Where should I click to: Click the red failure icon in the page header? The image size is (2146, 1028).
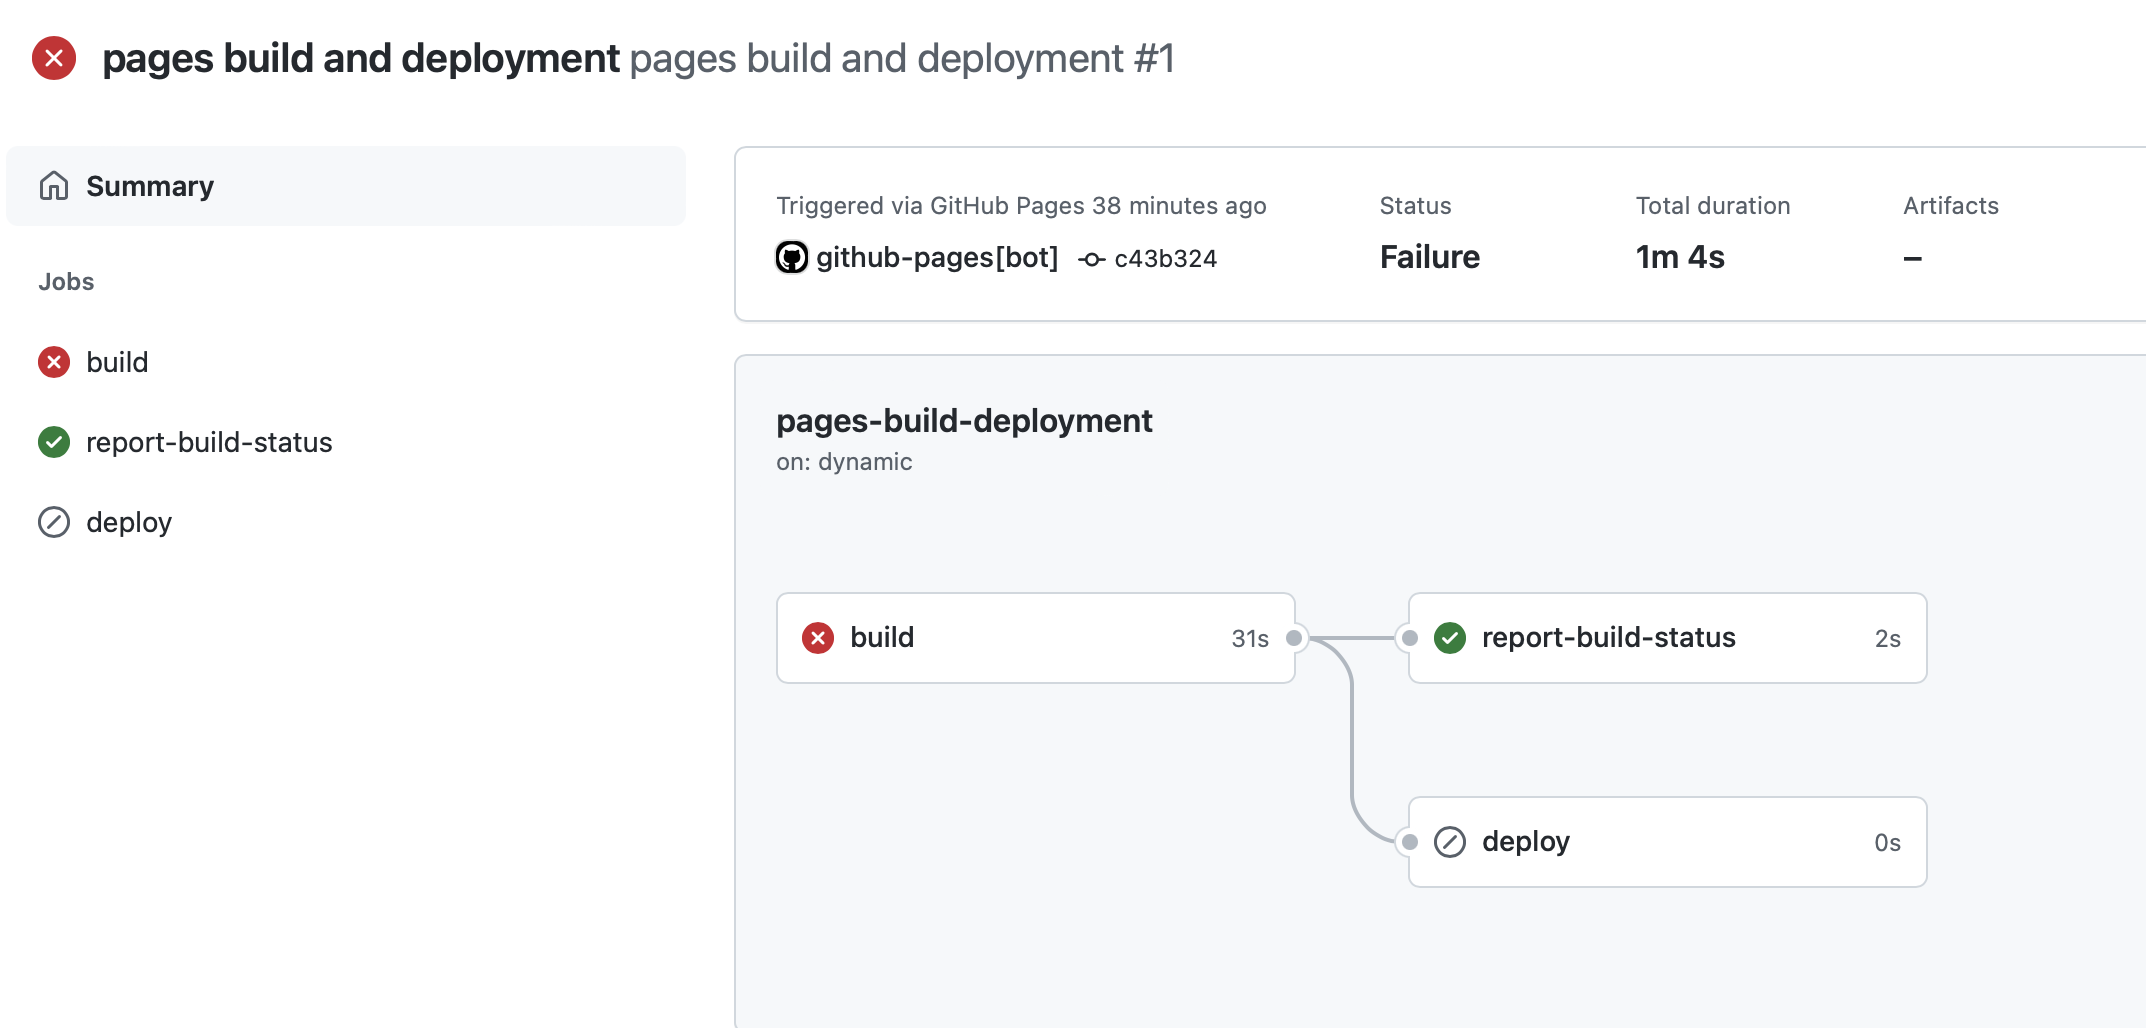coord(55,59)
